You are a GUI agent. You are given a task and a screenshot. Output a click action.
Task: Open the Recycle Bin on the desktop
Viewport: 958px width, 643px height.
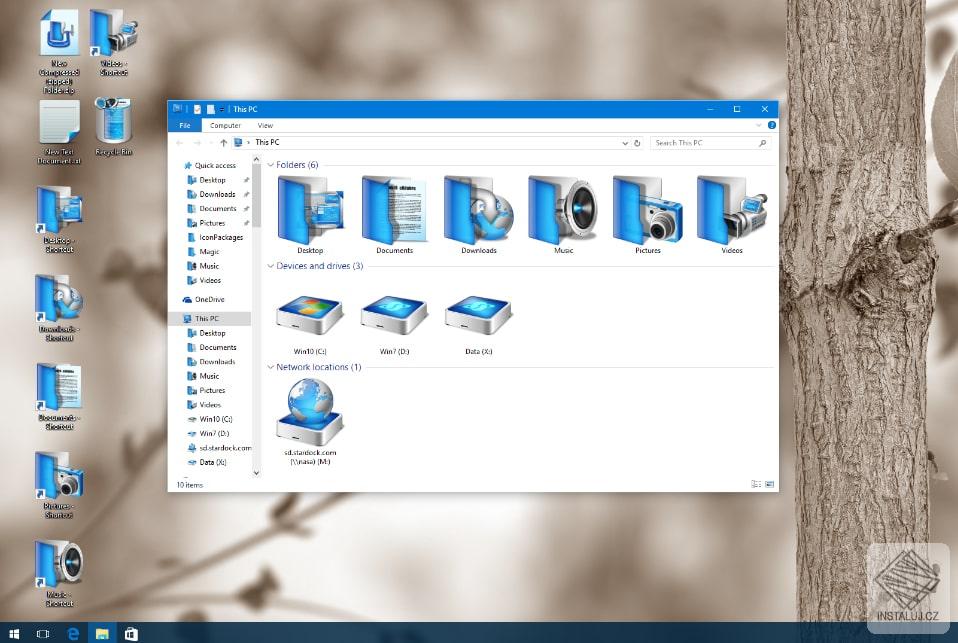point(113,125)
